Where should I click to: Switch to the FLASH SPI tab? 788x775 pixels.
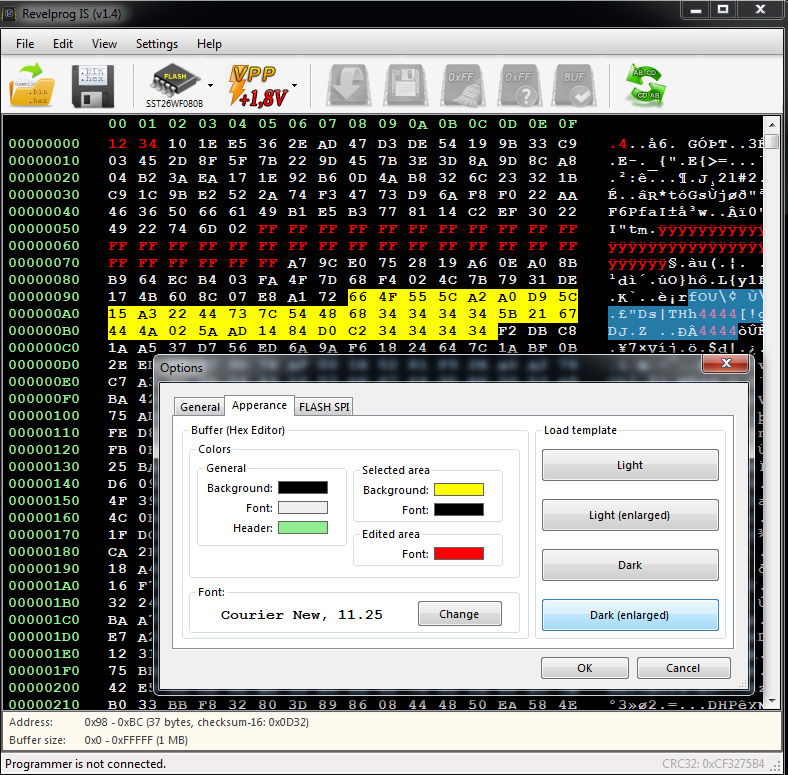[324, 406]
